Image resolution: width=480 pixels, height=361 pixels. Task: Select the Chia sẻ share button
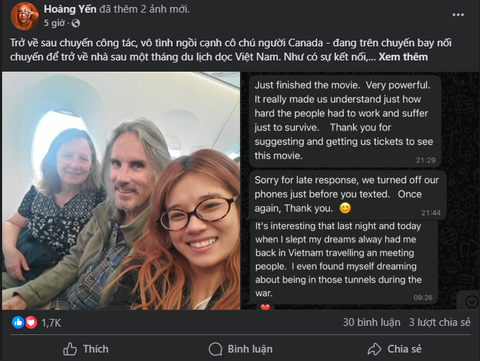394,349
